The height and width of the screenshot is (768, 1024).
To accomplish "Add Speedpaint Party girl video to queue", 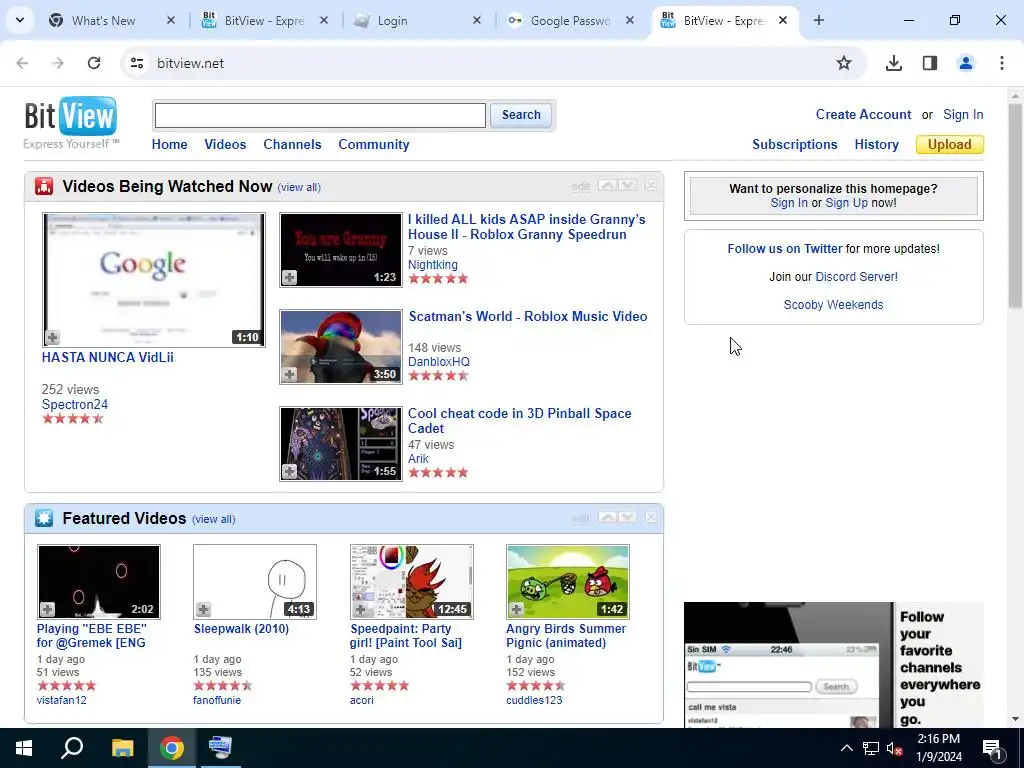I will (360, 609).
